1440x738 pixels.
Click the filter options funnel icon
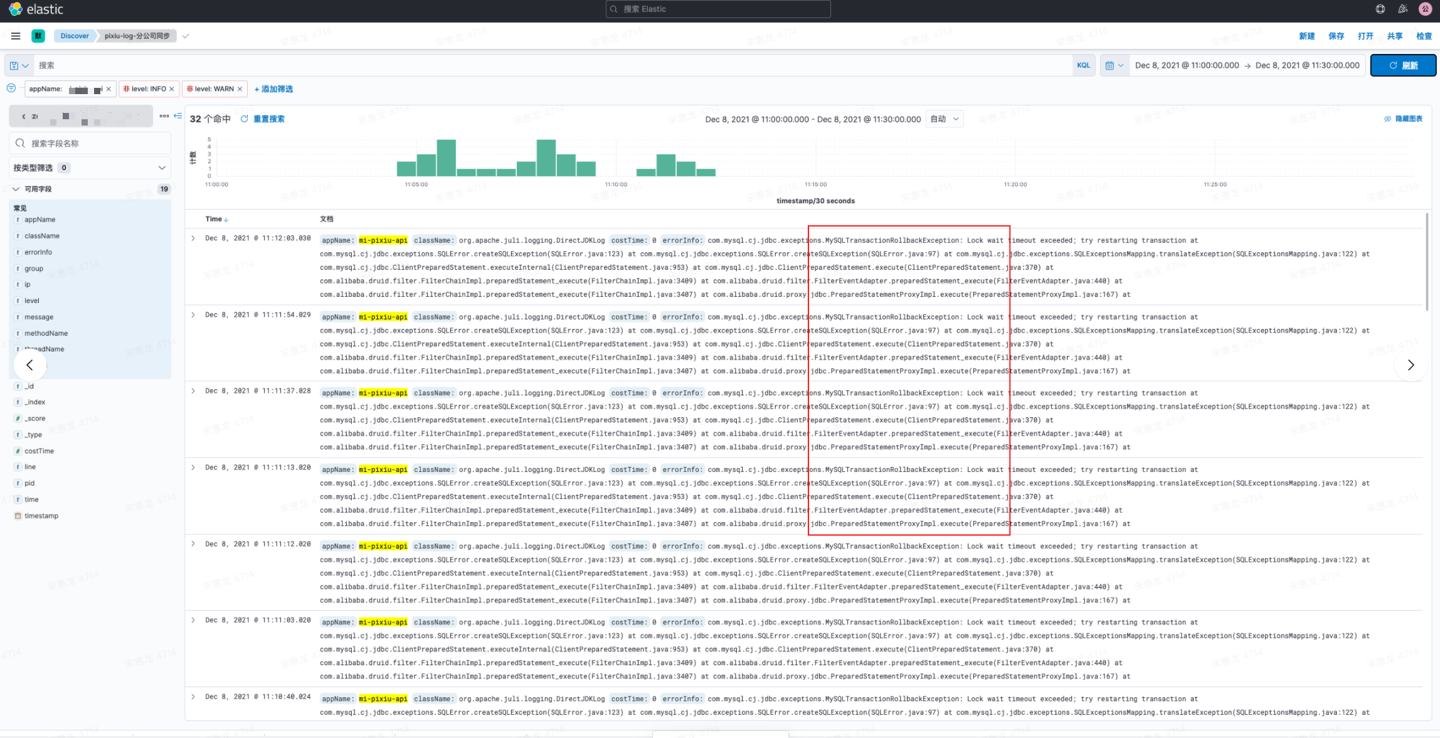coord(11,88)
